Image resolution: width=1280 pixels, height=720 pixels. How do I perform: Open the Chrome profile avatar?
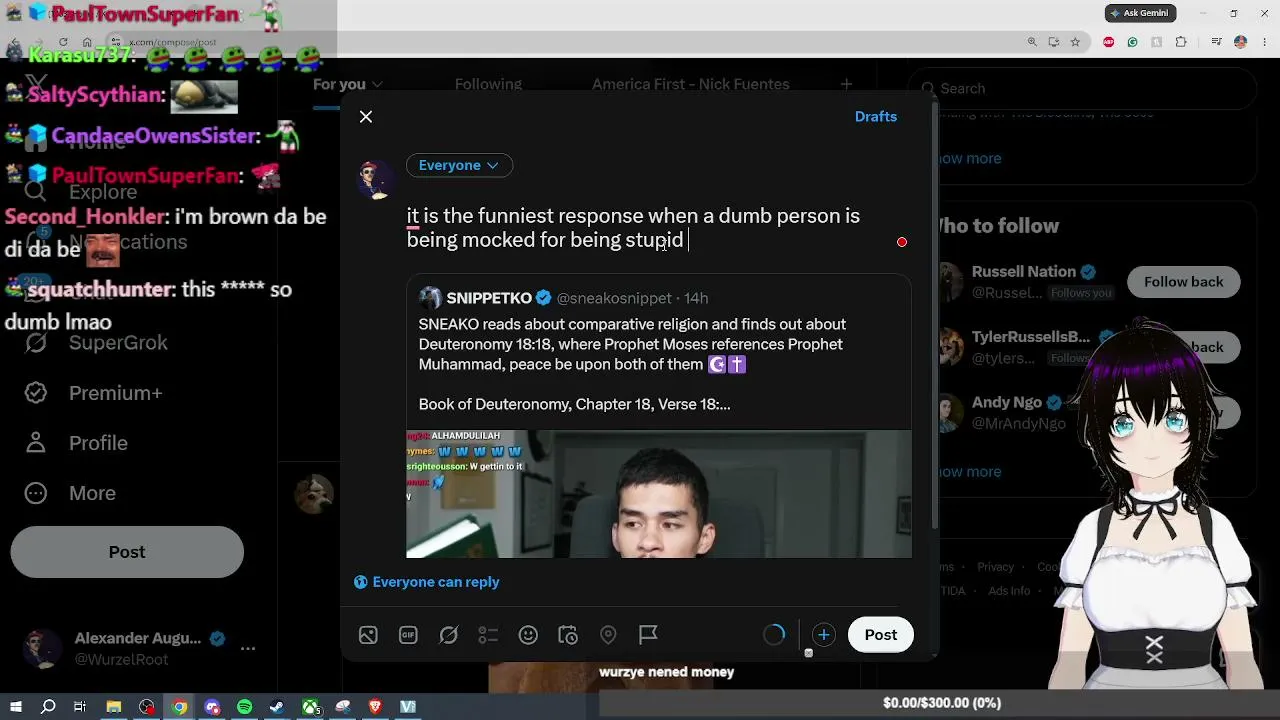[1241, 42]
